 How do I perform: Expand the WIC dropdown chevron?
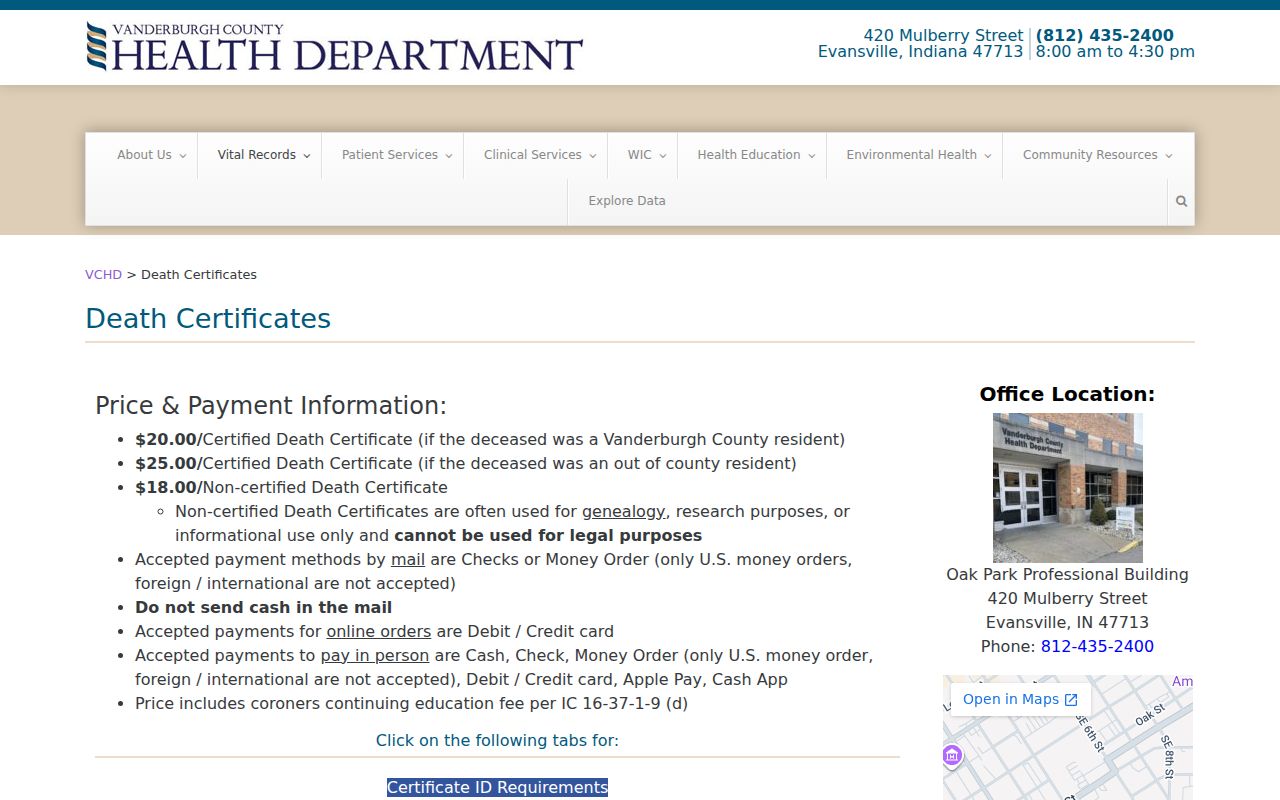[662, 156]
